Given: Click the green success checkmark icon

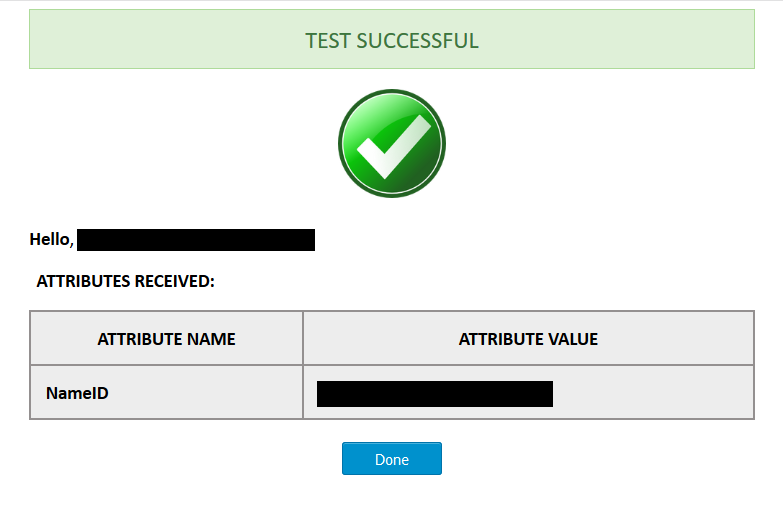Looking at the screenshot, I should click(x=392, y=143).
